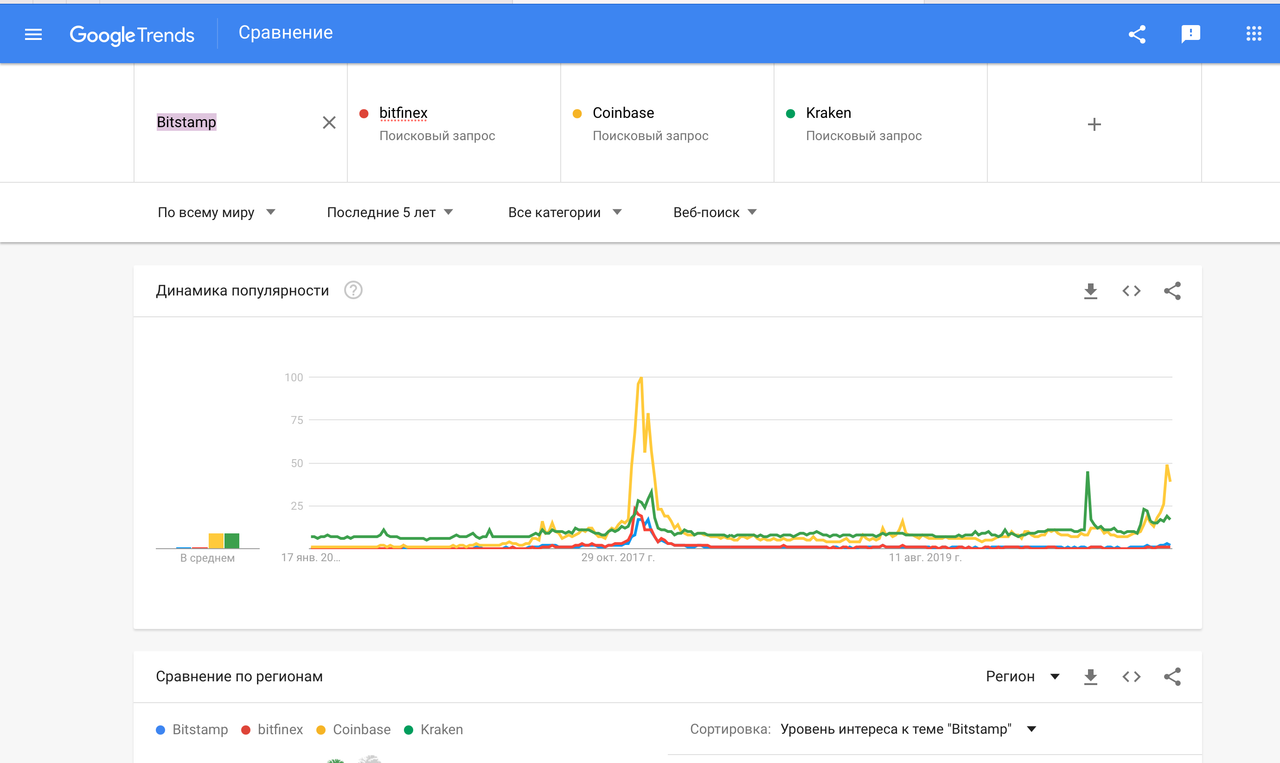Viewport: 1280px width, 763px height.
Task: Open the hamburger main menu
Action: pos(33,34)
